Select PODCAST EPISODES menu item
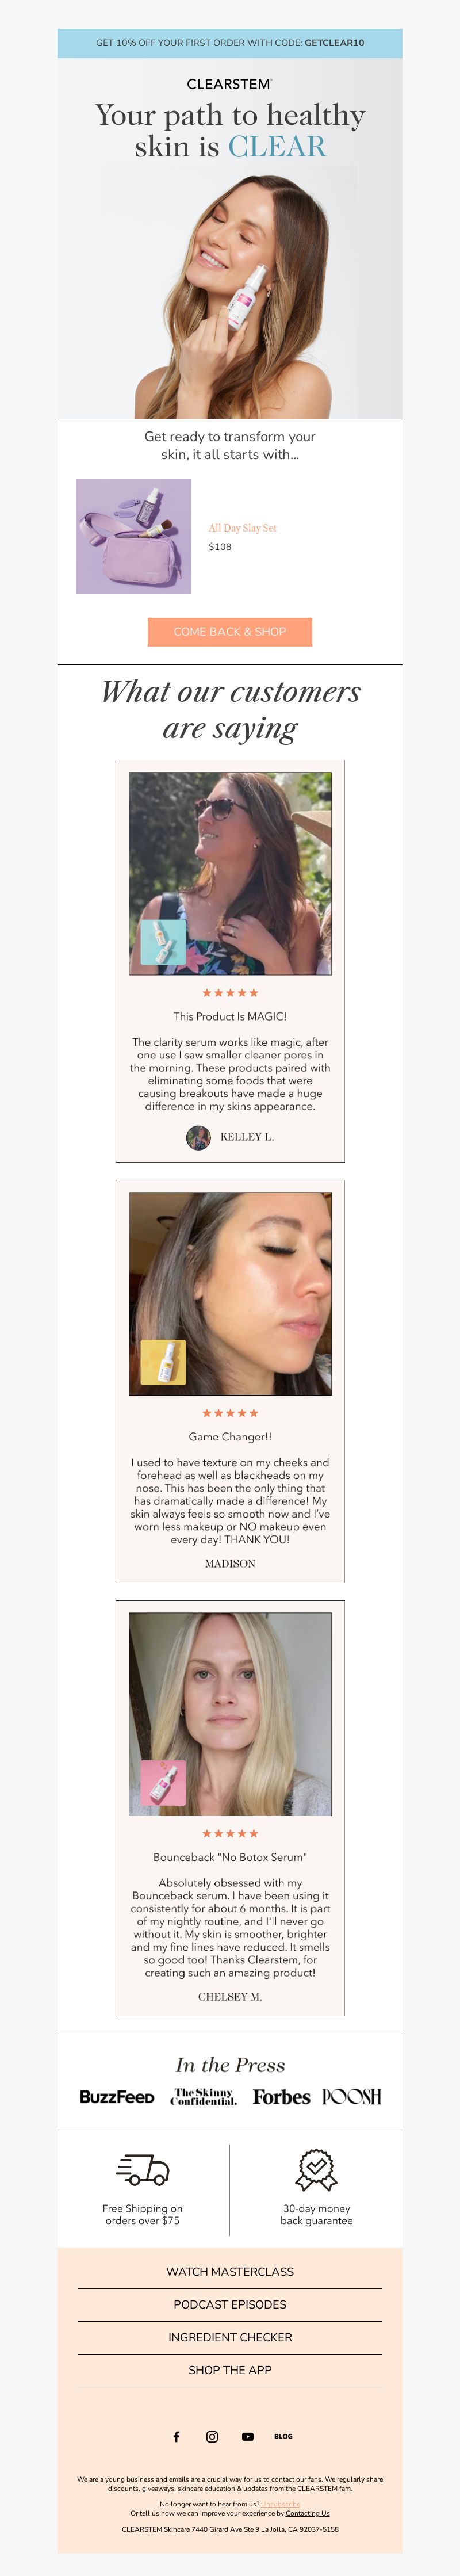The height and width of the screenshot is (2576, 460). [230, 2305]
